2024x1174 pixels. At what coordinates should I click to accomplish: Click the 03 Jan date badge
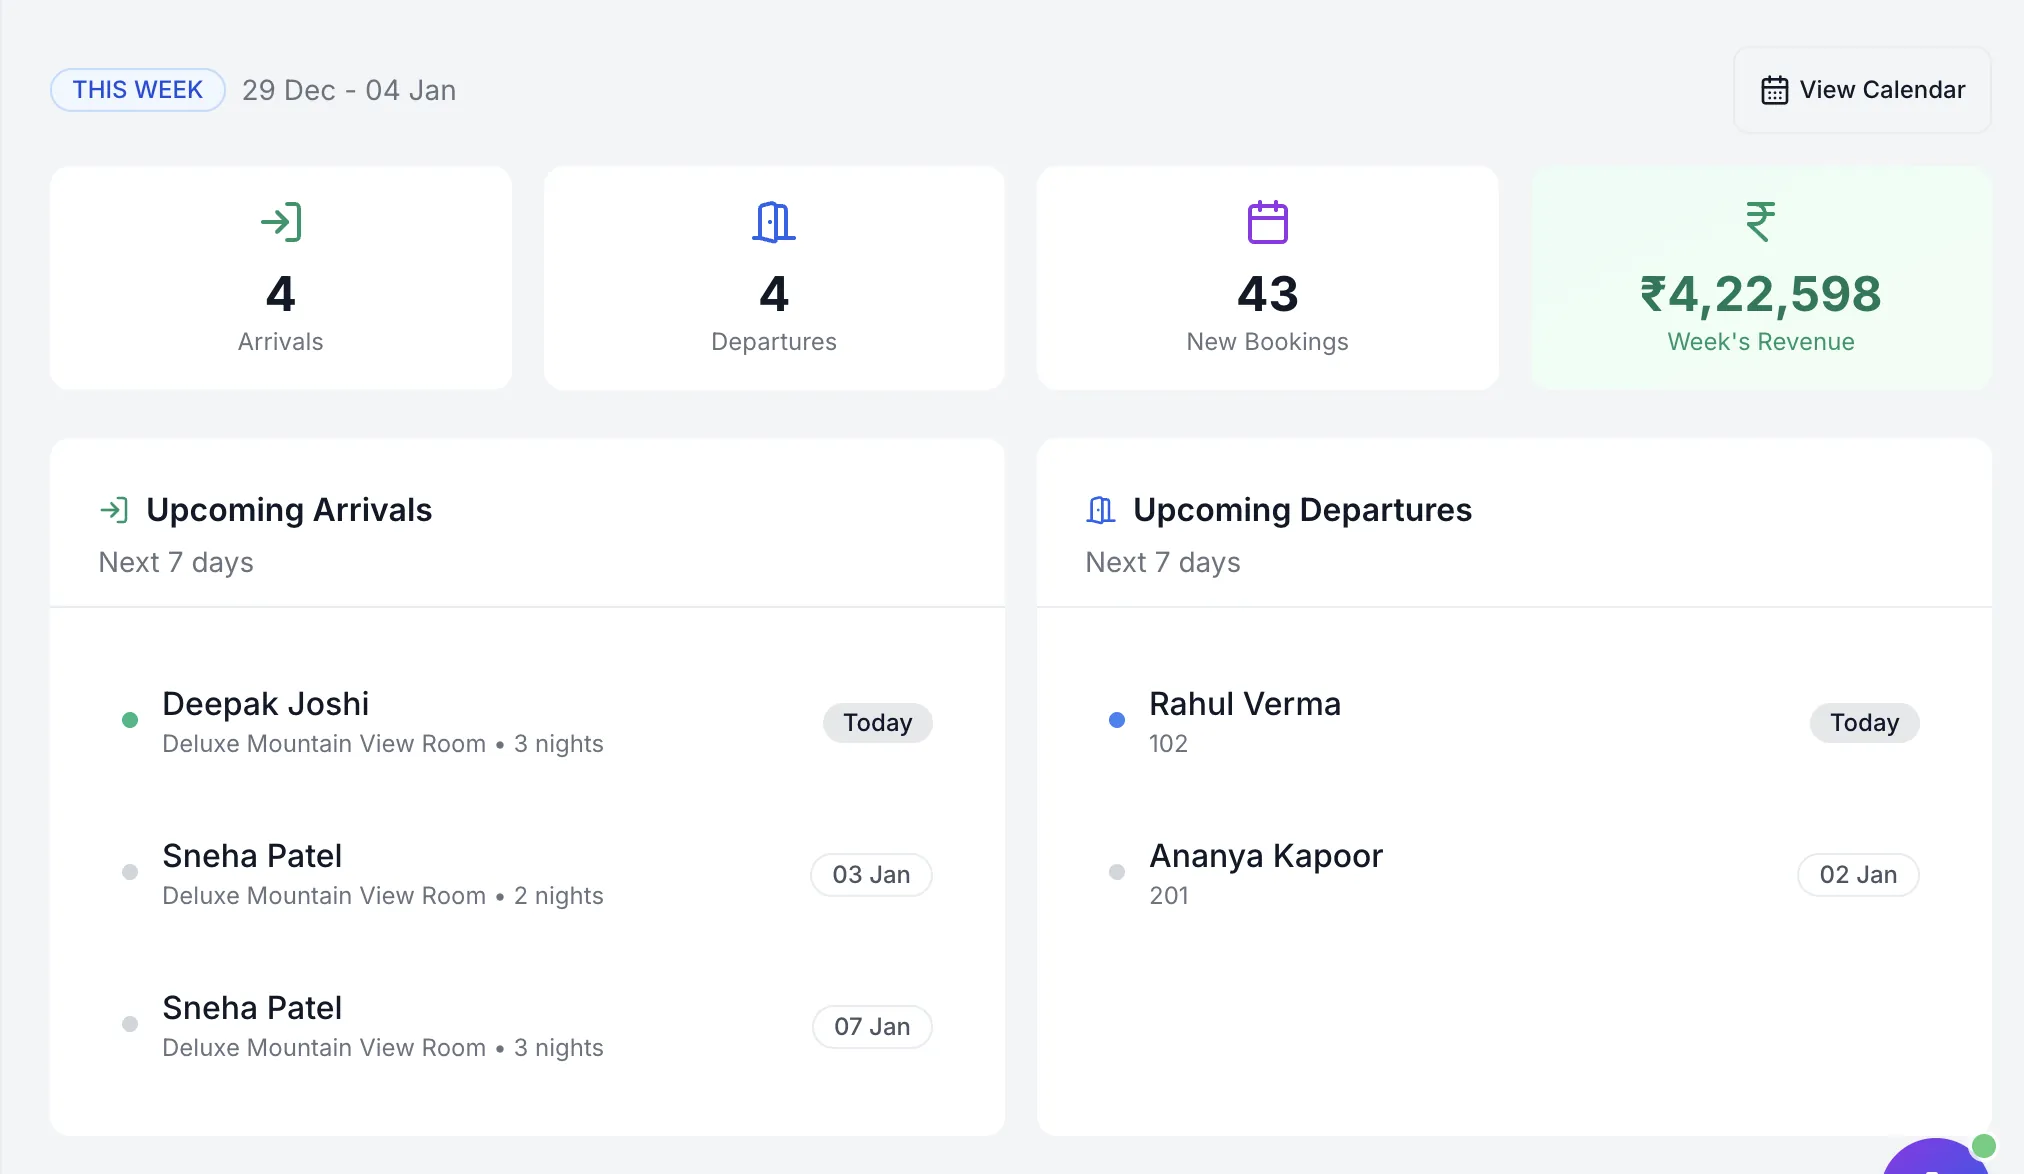tap(871, 875)
